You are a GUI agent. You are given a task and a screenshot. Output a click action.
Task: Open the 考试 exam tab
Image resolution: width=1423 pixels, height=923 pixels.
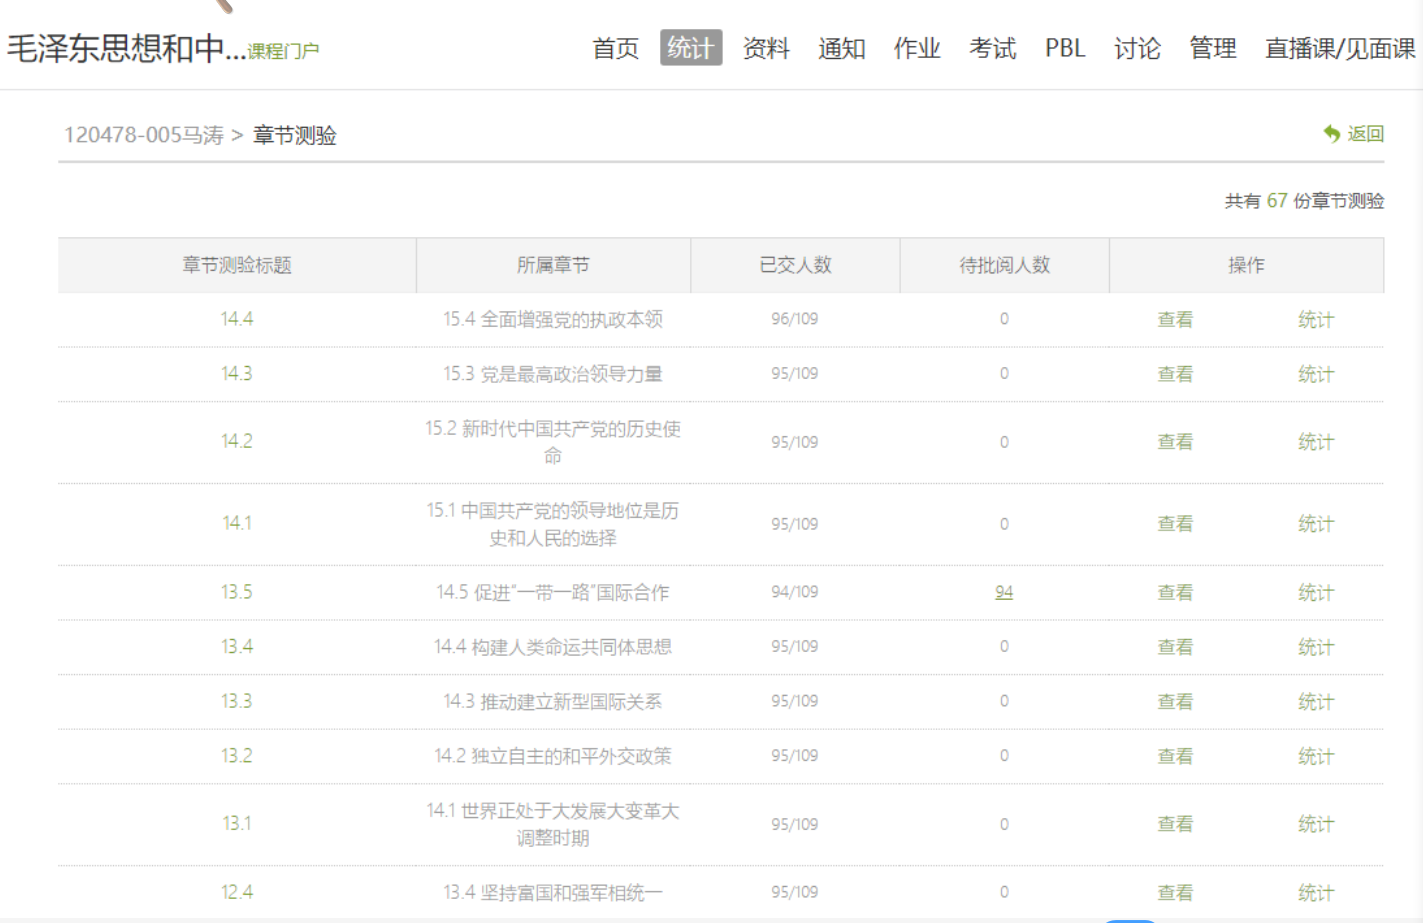(x=992, y=48)
